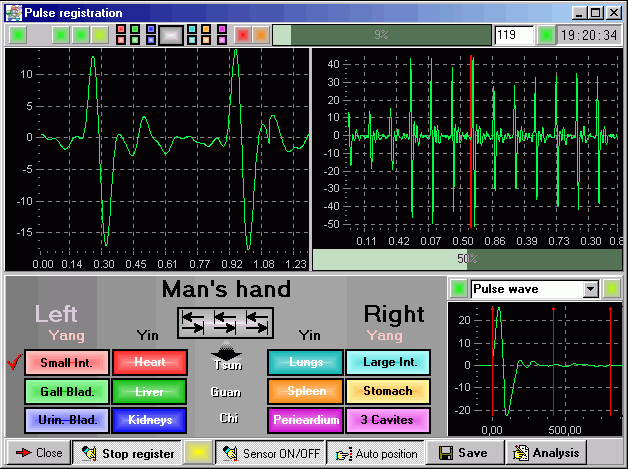Select the Stomach organ button
The image size is (628, 469).
point(388,391)
